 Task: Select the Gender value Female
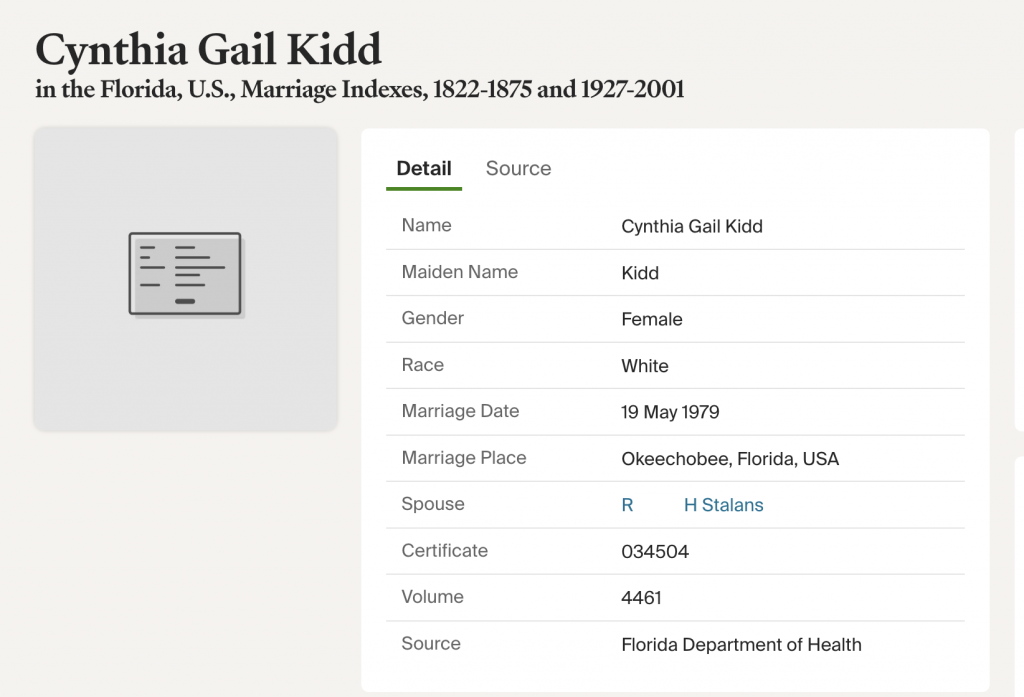(652, 320)
